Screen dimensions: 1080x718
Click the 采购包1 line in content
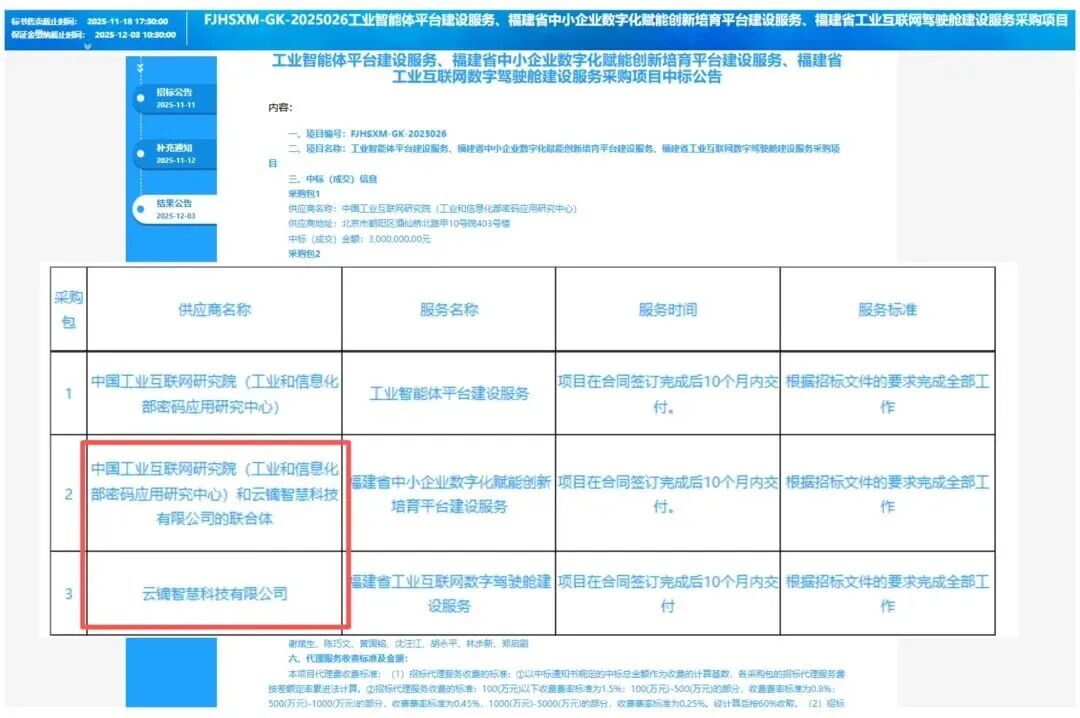coord(304,194)
